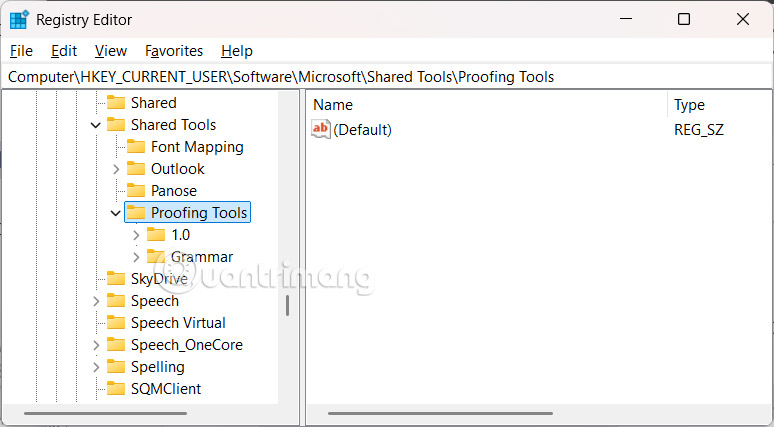Select the Outlook key label

point(178,169)
